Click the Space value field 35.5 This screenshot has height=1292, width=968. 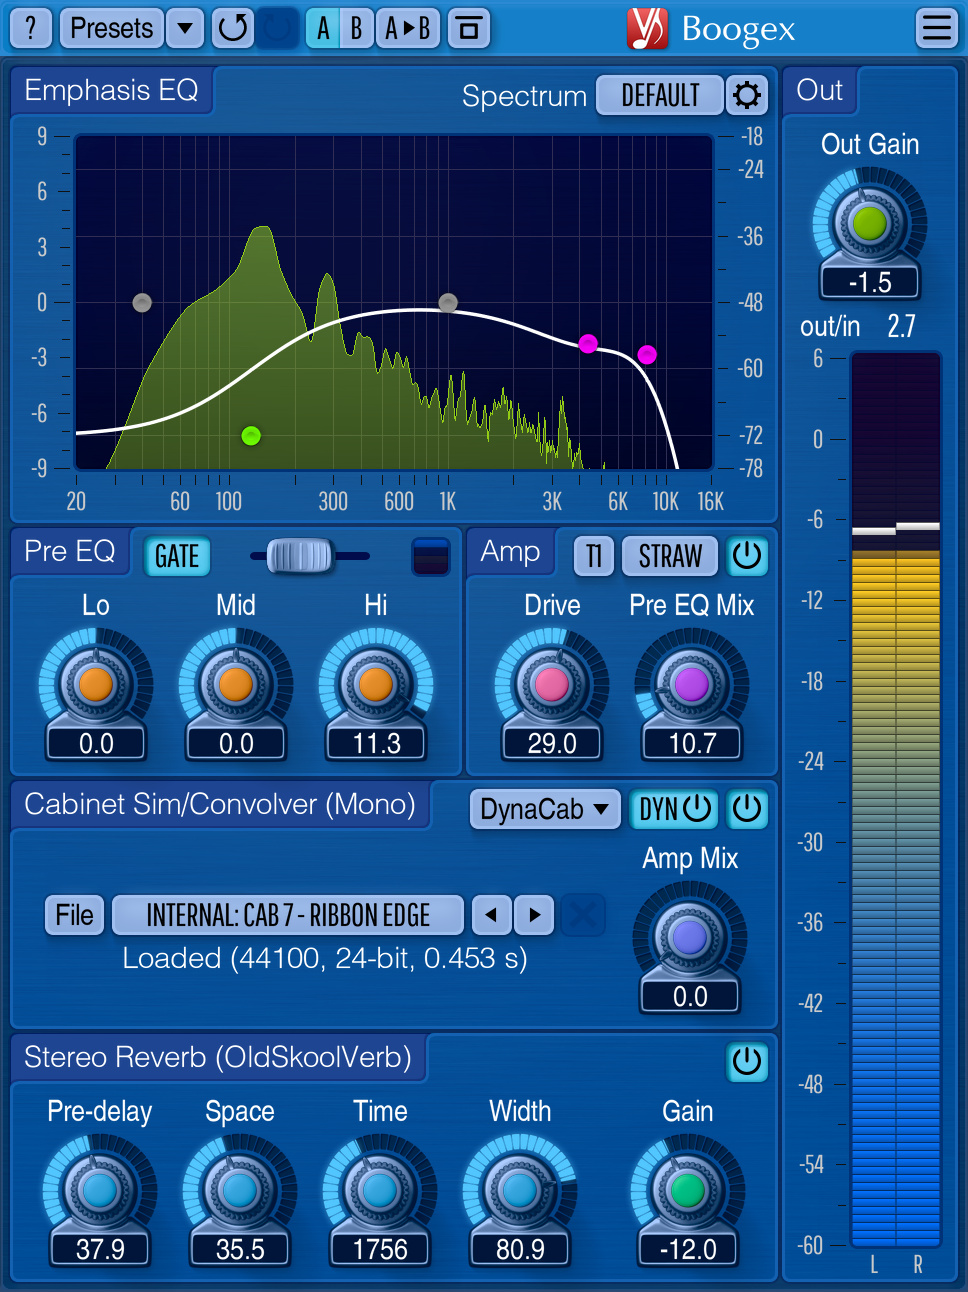(x=240, y=1249)
